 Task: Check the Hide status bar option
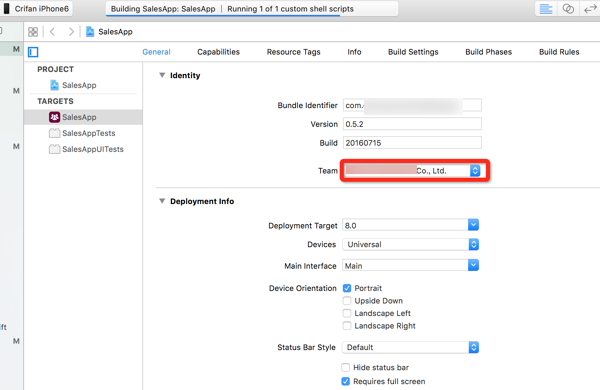coord(346,367)
